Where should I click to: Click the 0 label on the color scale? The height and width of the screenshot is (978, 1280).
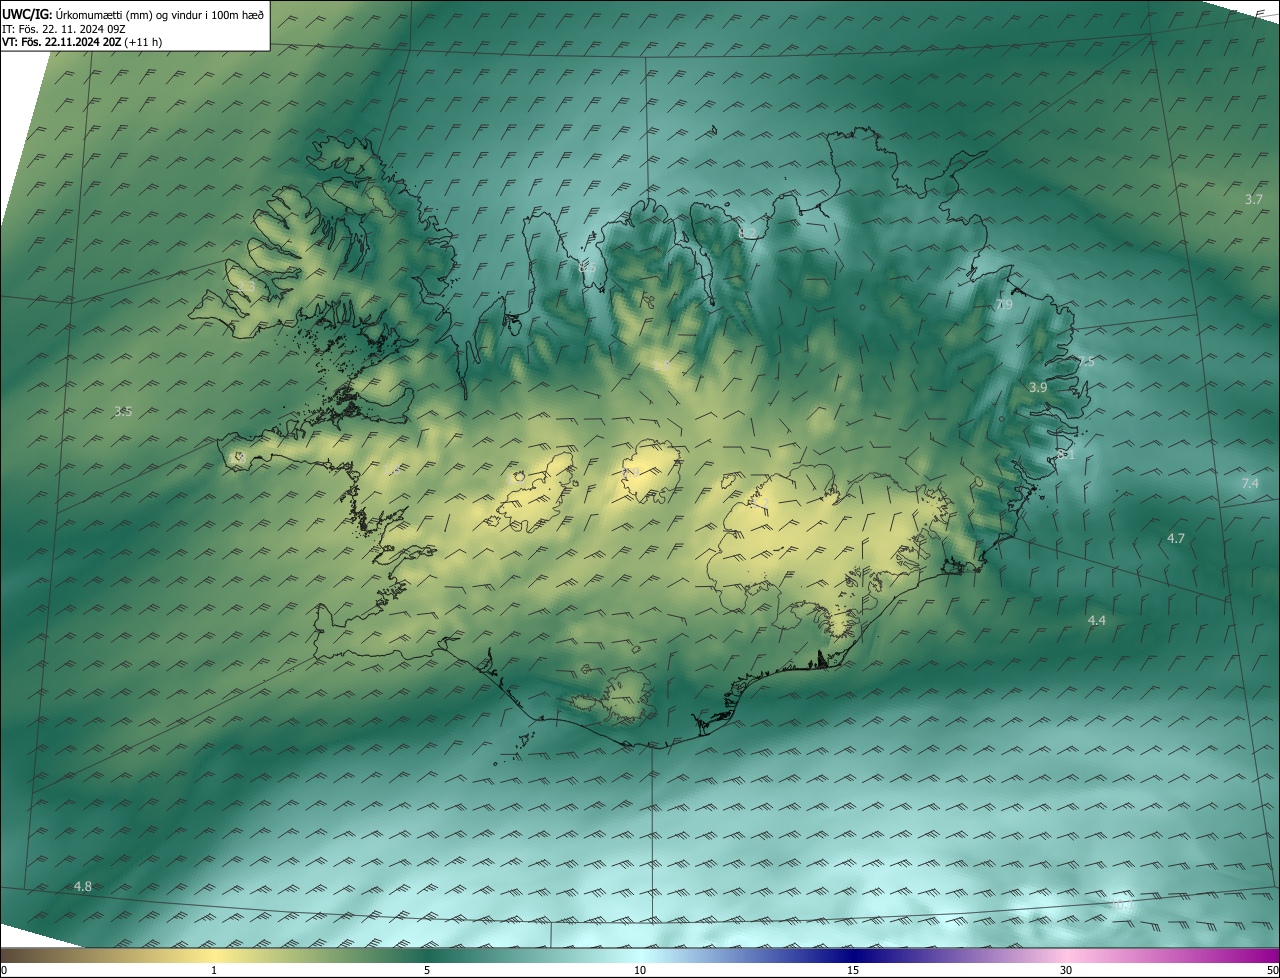click(4, 970)
